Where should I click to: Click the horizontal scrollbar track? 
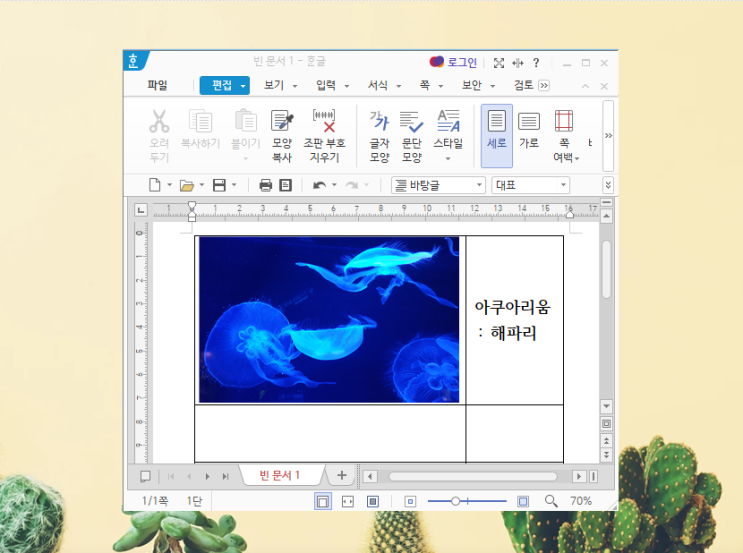(x=473, y=476)
